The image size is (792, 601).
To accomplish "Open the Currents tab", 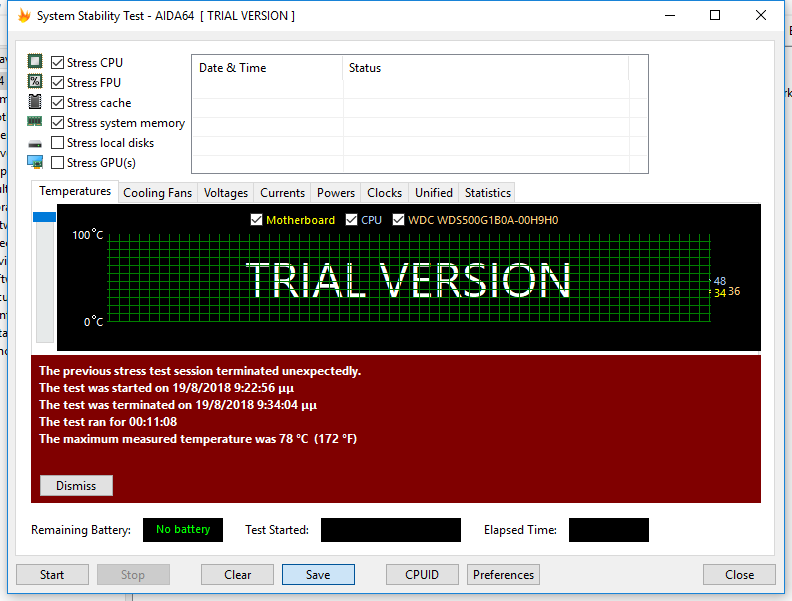I will [282, 193].
